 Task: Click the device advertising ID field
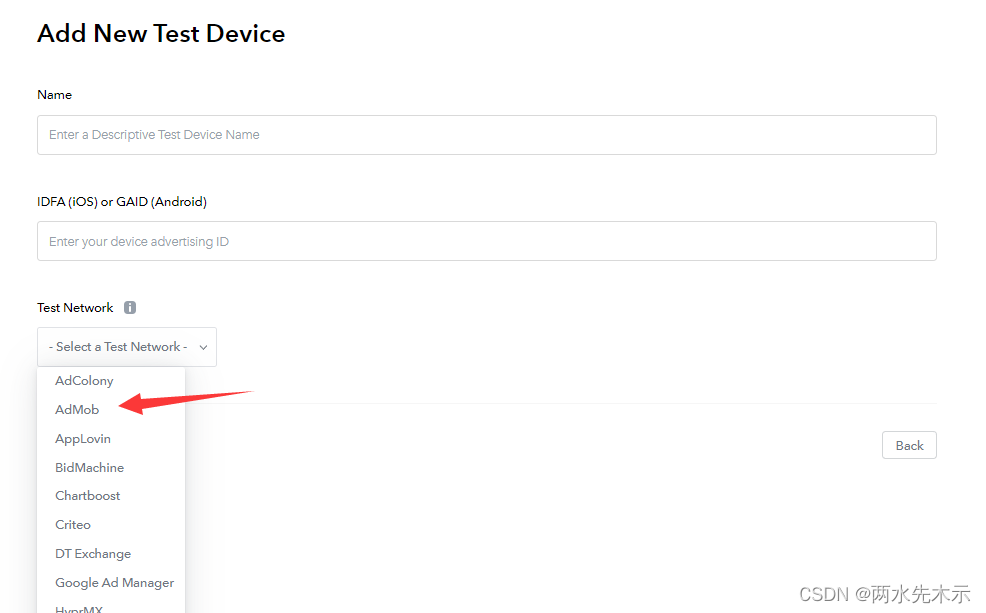coord(487,241)
